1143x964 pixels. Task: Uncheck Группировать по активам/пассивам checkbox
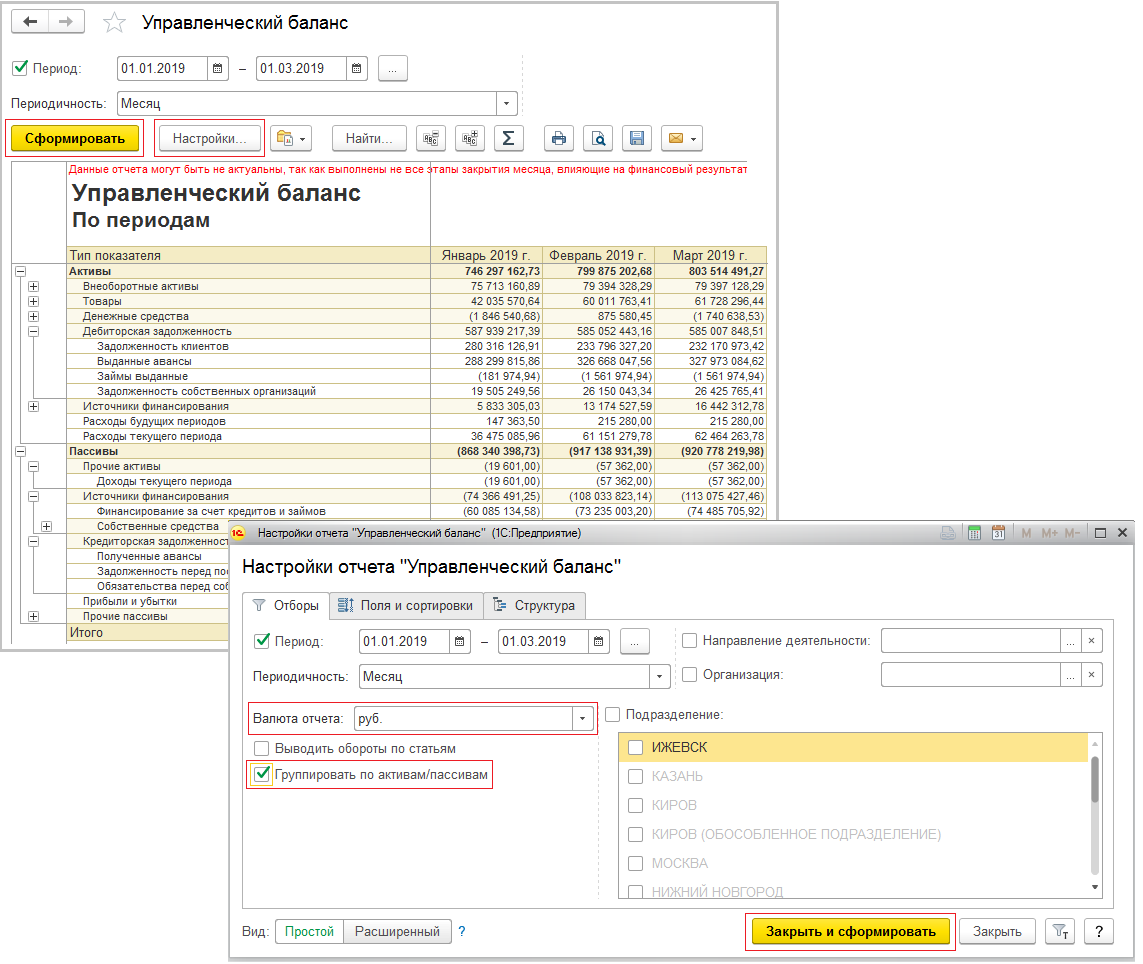(x=262, y=773)
